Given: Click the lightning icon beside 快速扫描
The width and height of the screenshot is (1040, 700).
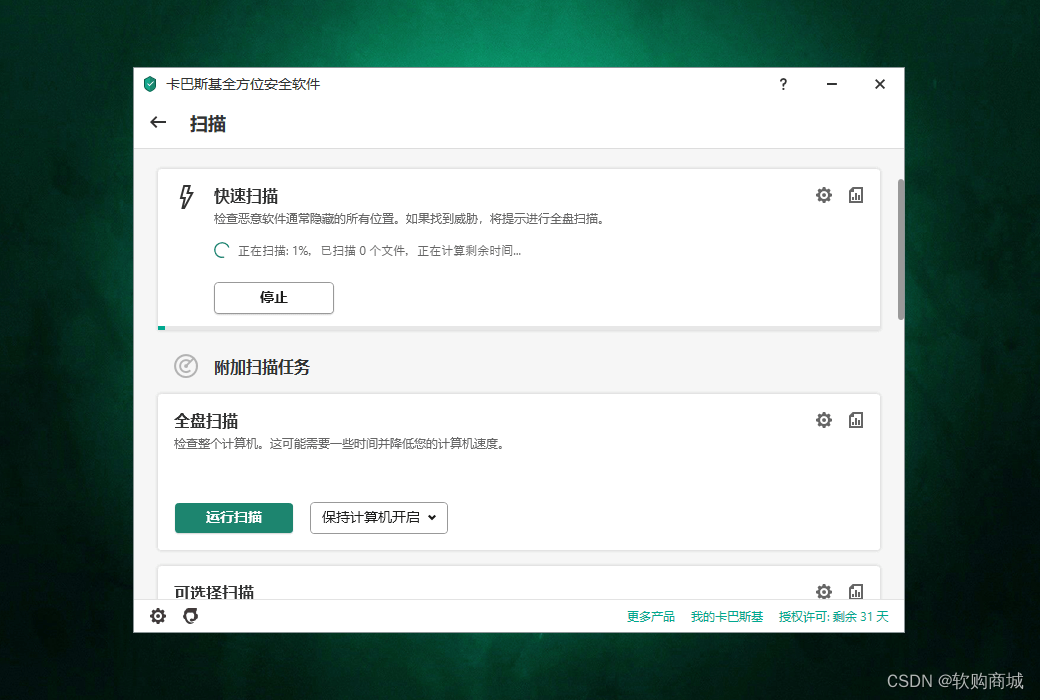Looking at the screenshot, I should (x=186, y=197).
